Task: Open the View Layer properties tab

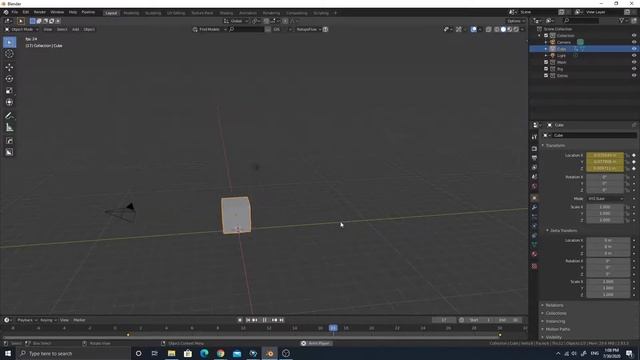Action: pos(534,167)
